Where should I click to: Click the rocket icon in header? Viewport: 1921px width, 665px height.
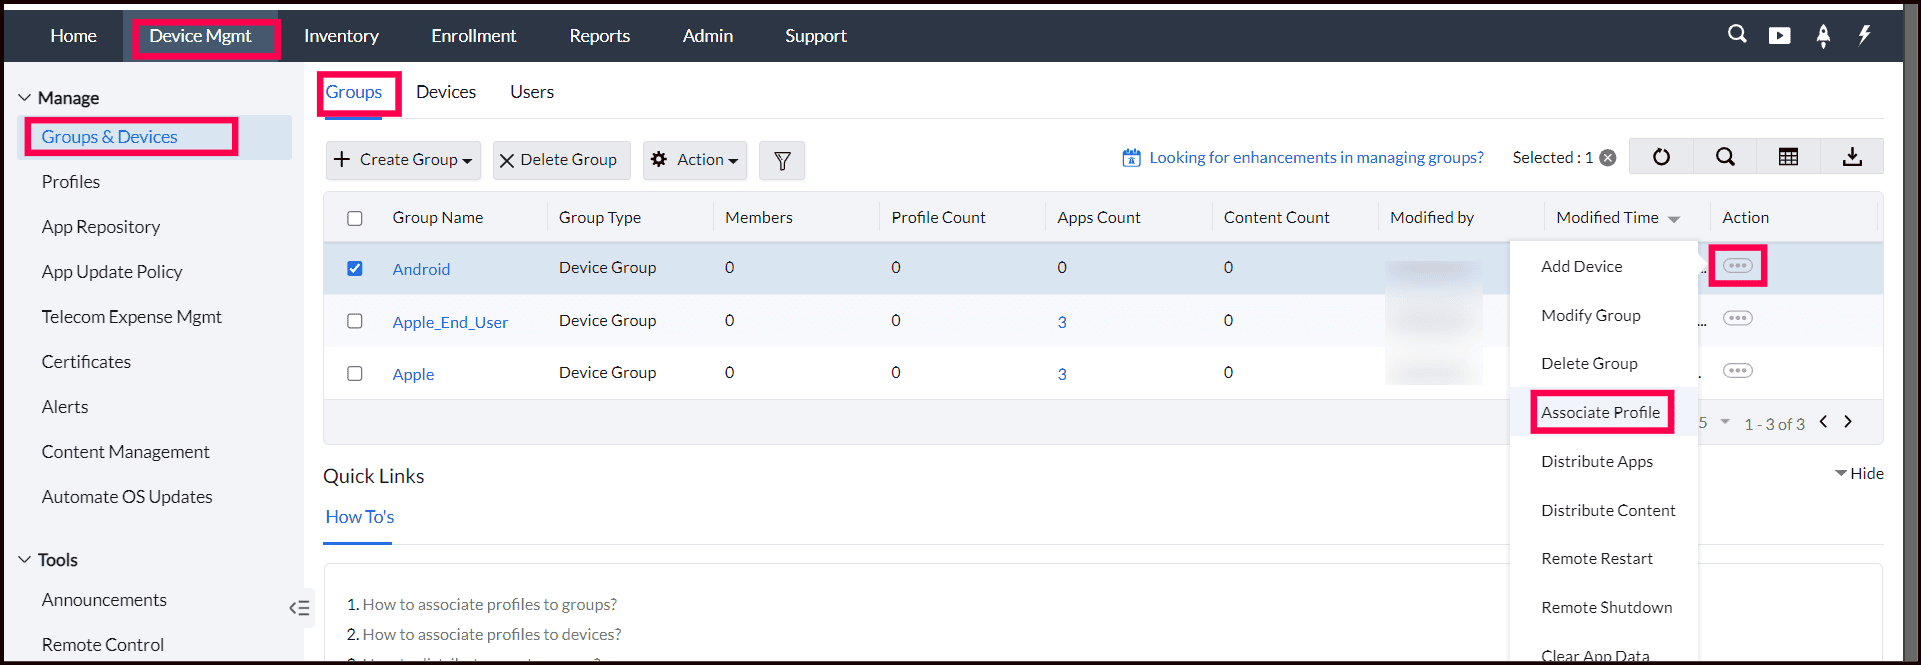[1823, 36]
